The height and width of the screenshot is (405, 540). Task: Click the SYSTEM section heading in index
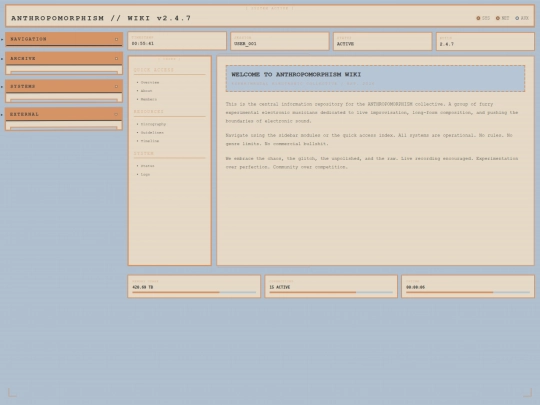click(144, 154)
